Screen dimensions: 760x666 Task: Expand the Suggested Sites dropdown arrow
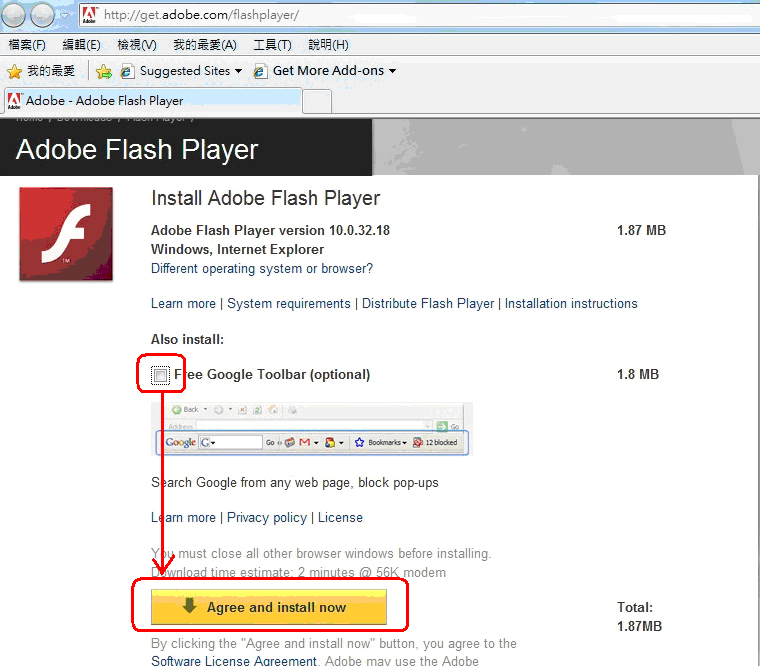point(238,71)
